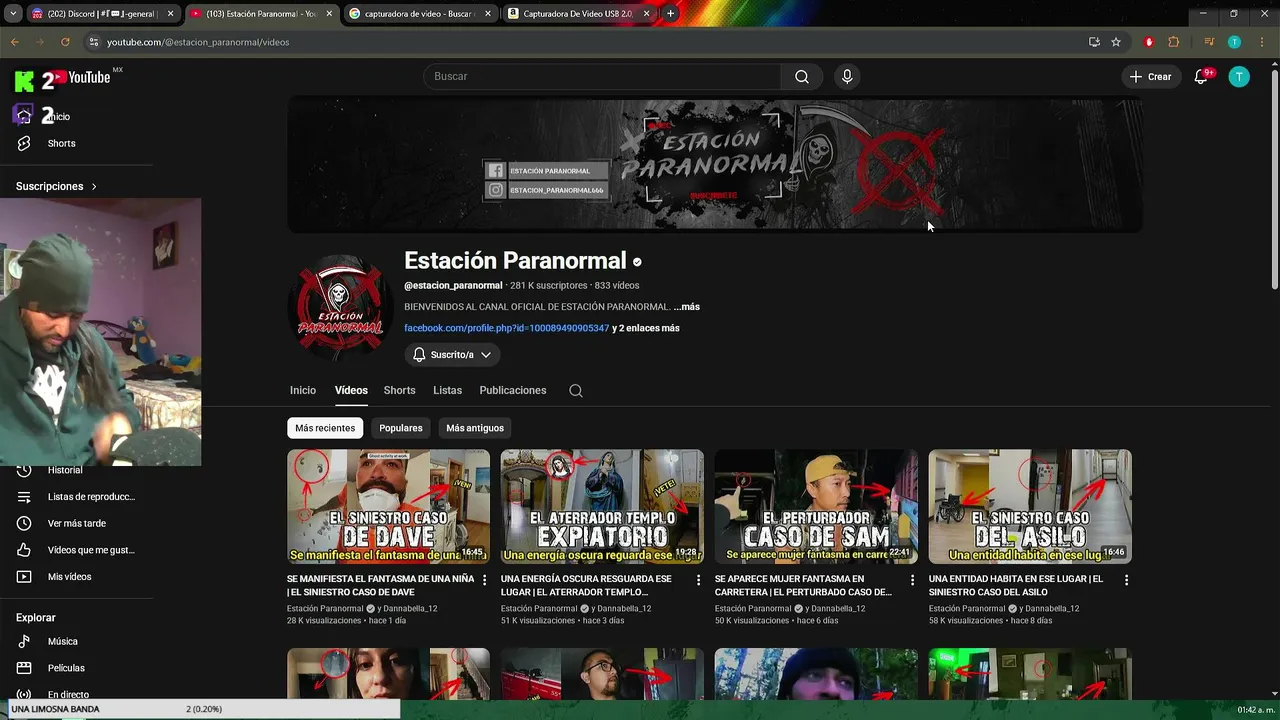Click the channel banner image

point(715,165)
